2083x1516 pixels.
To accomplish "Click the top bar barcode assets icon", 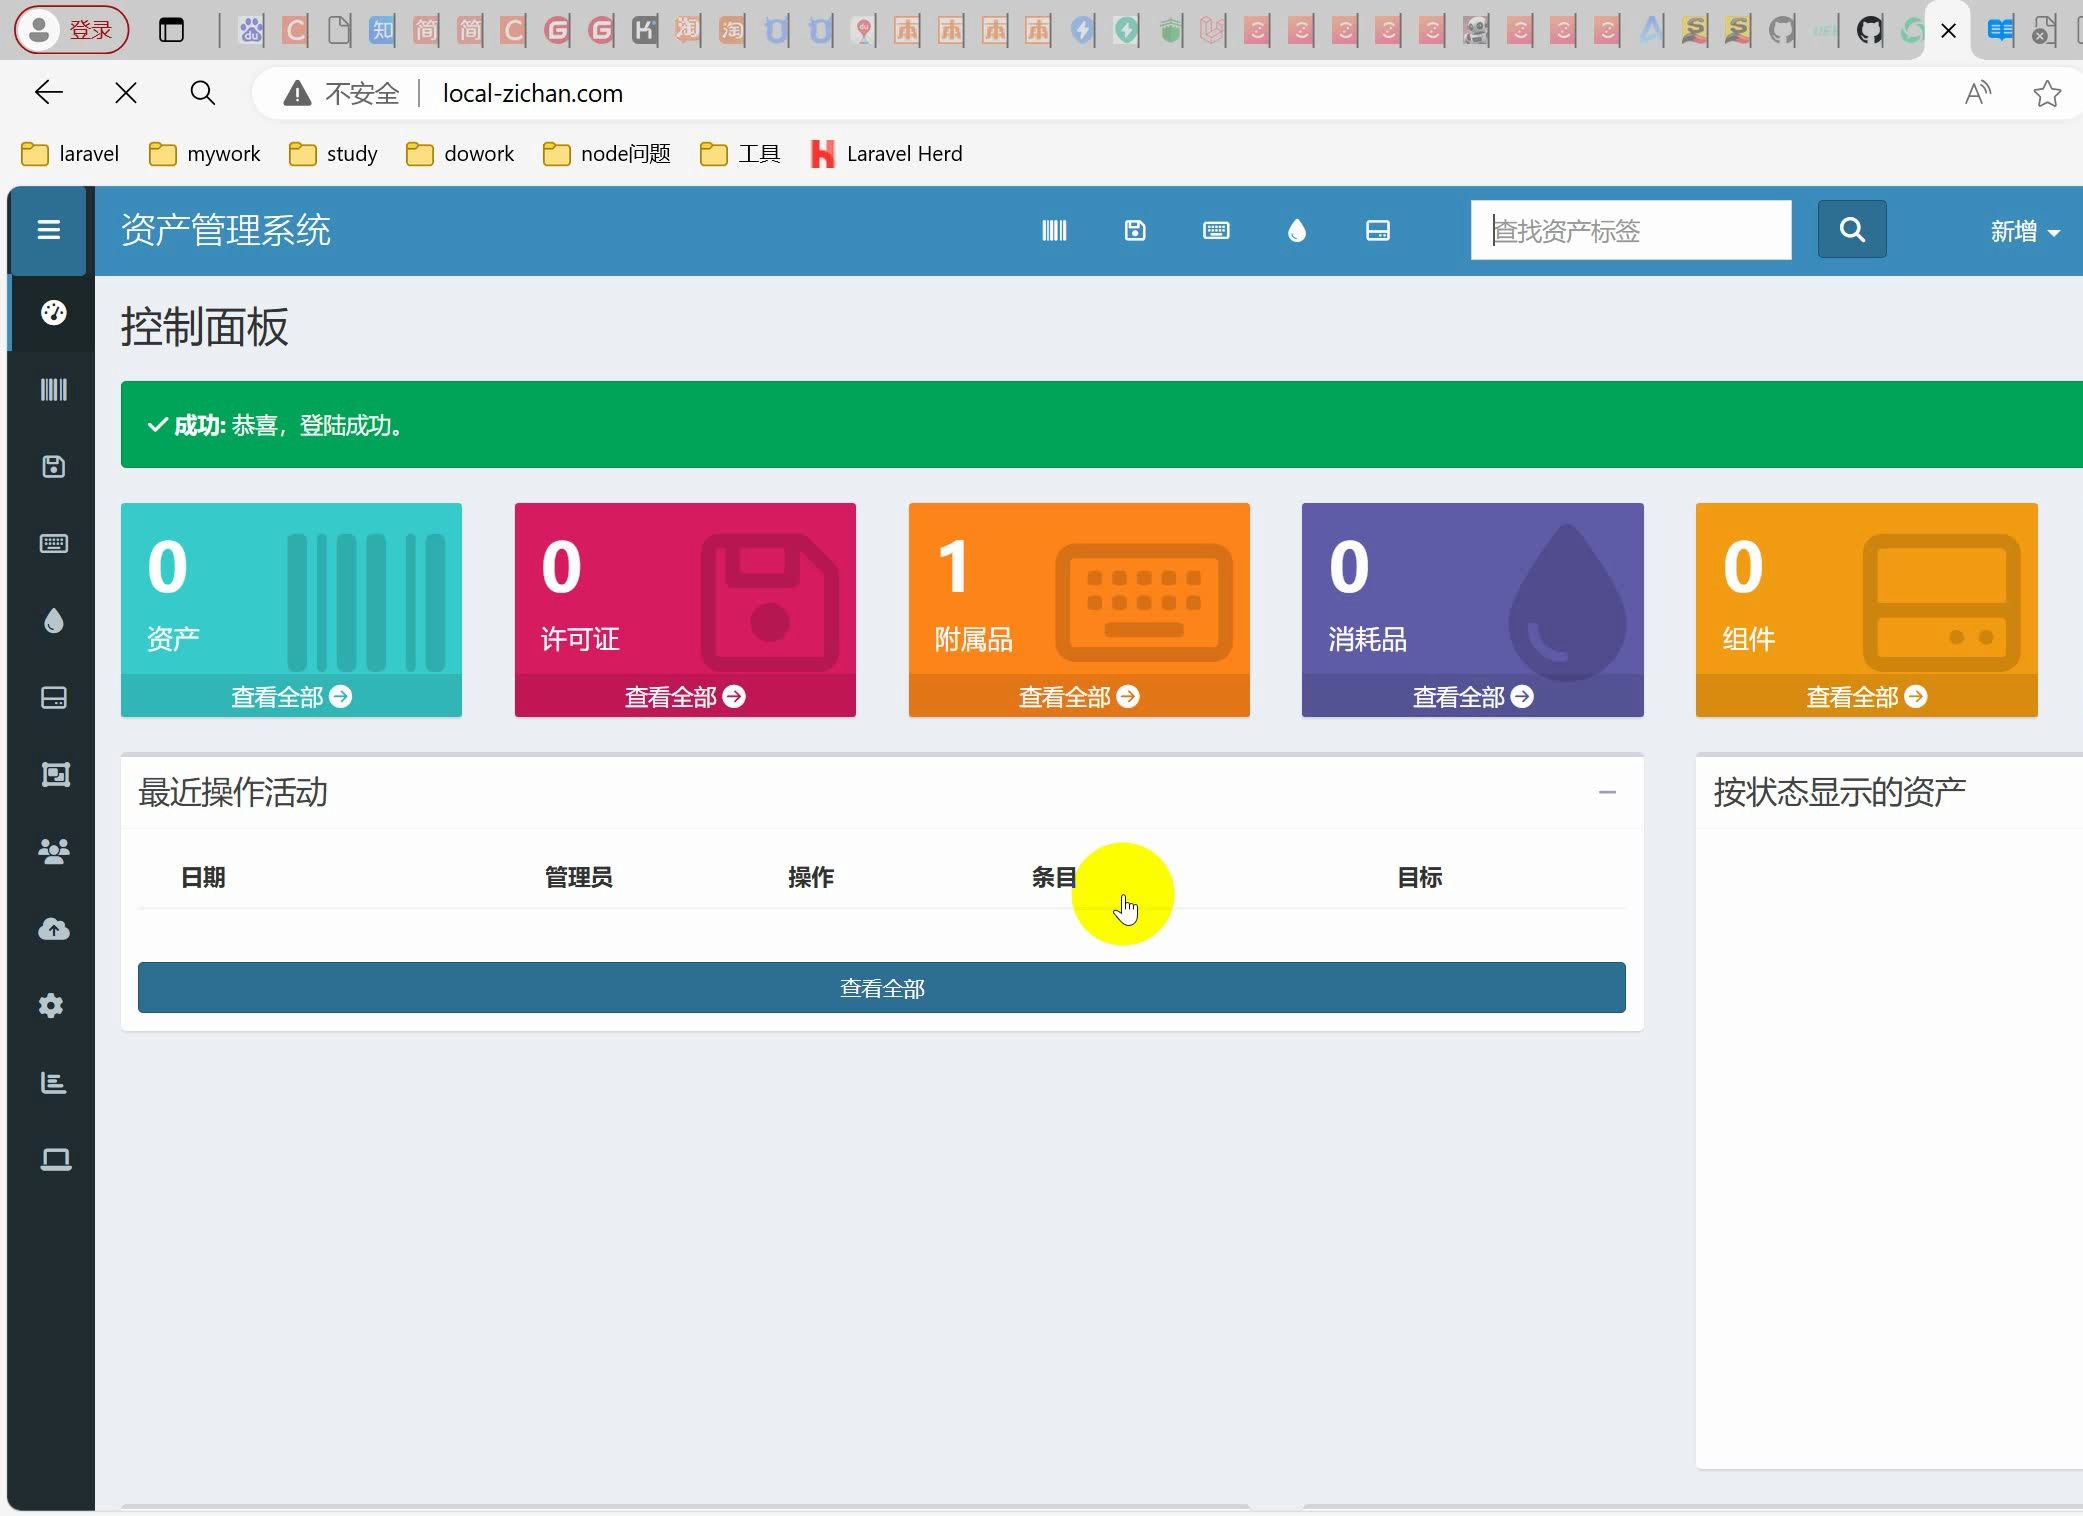I will pyautogui.click(x=1054, y=231).
